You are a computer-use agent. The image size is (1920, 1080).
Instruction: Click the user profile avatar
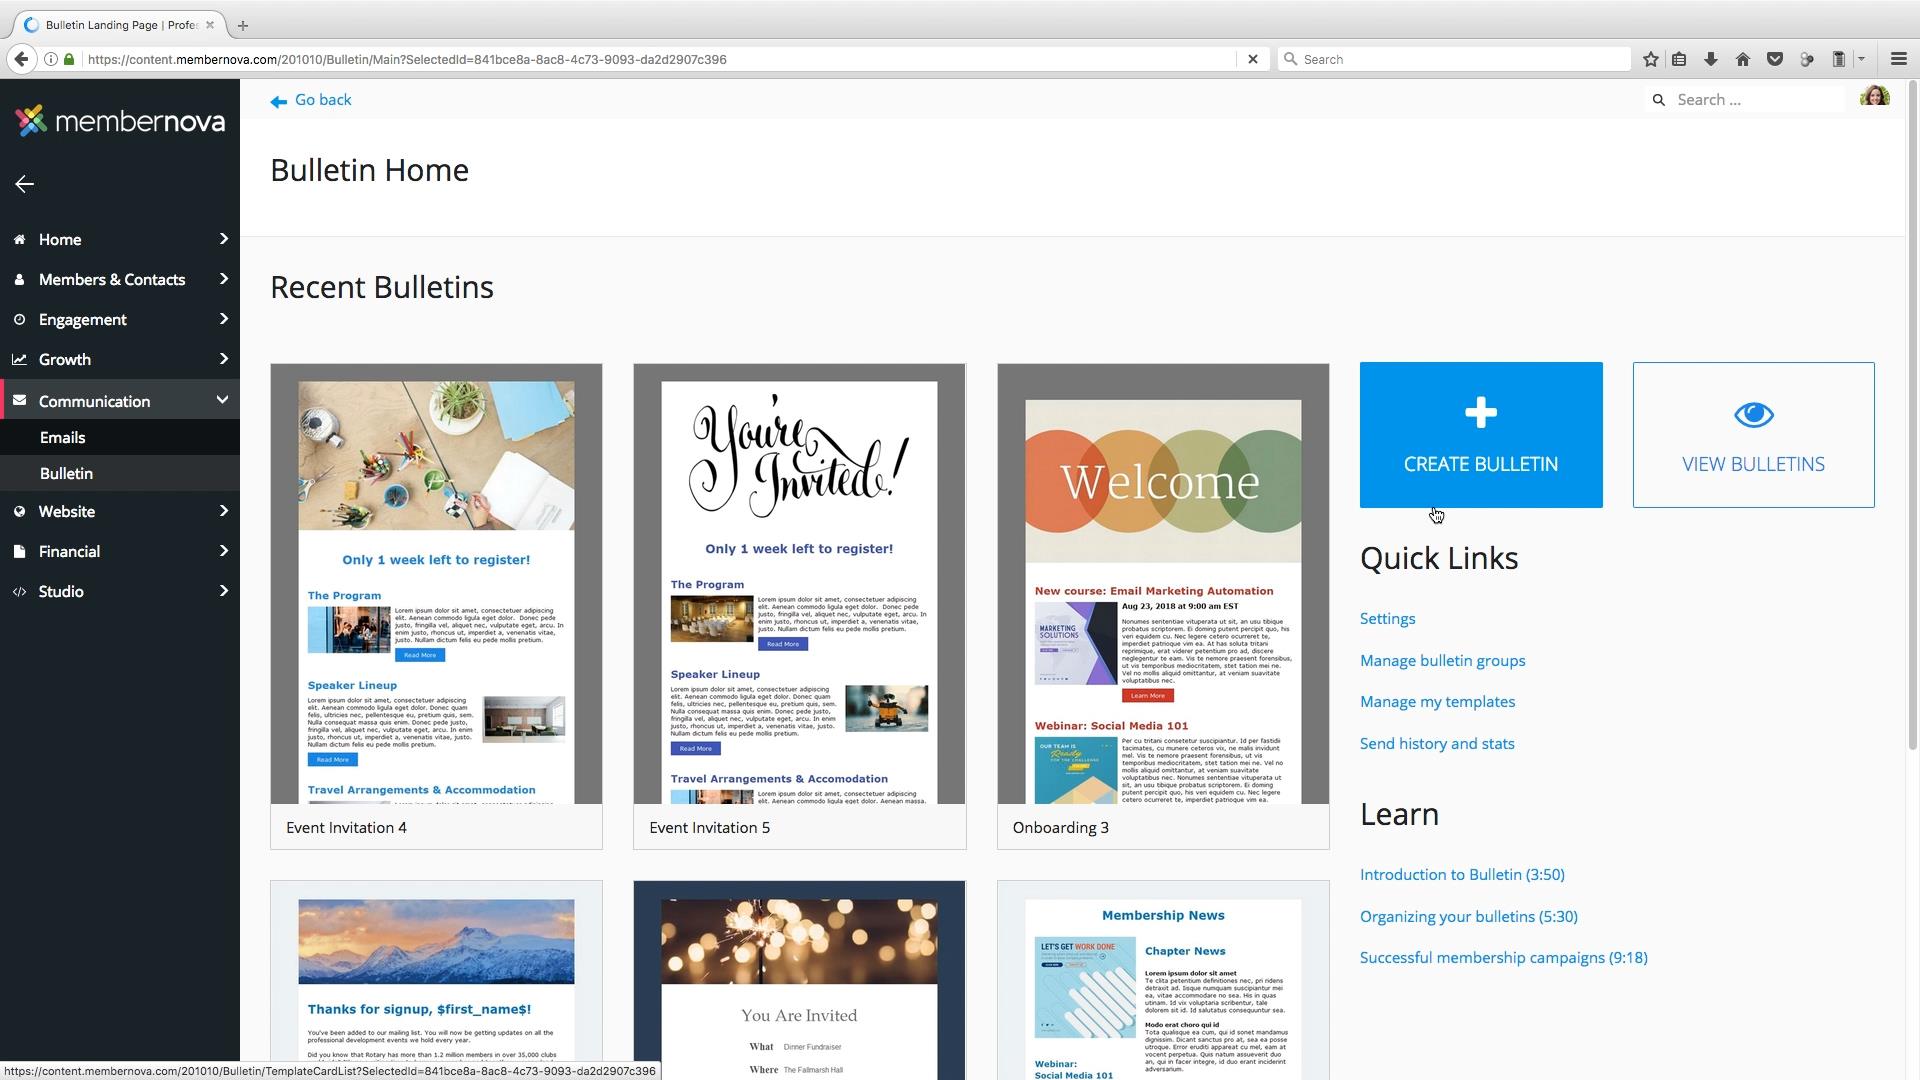[1874, 98]
